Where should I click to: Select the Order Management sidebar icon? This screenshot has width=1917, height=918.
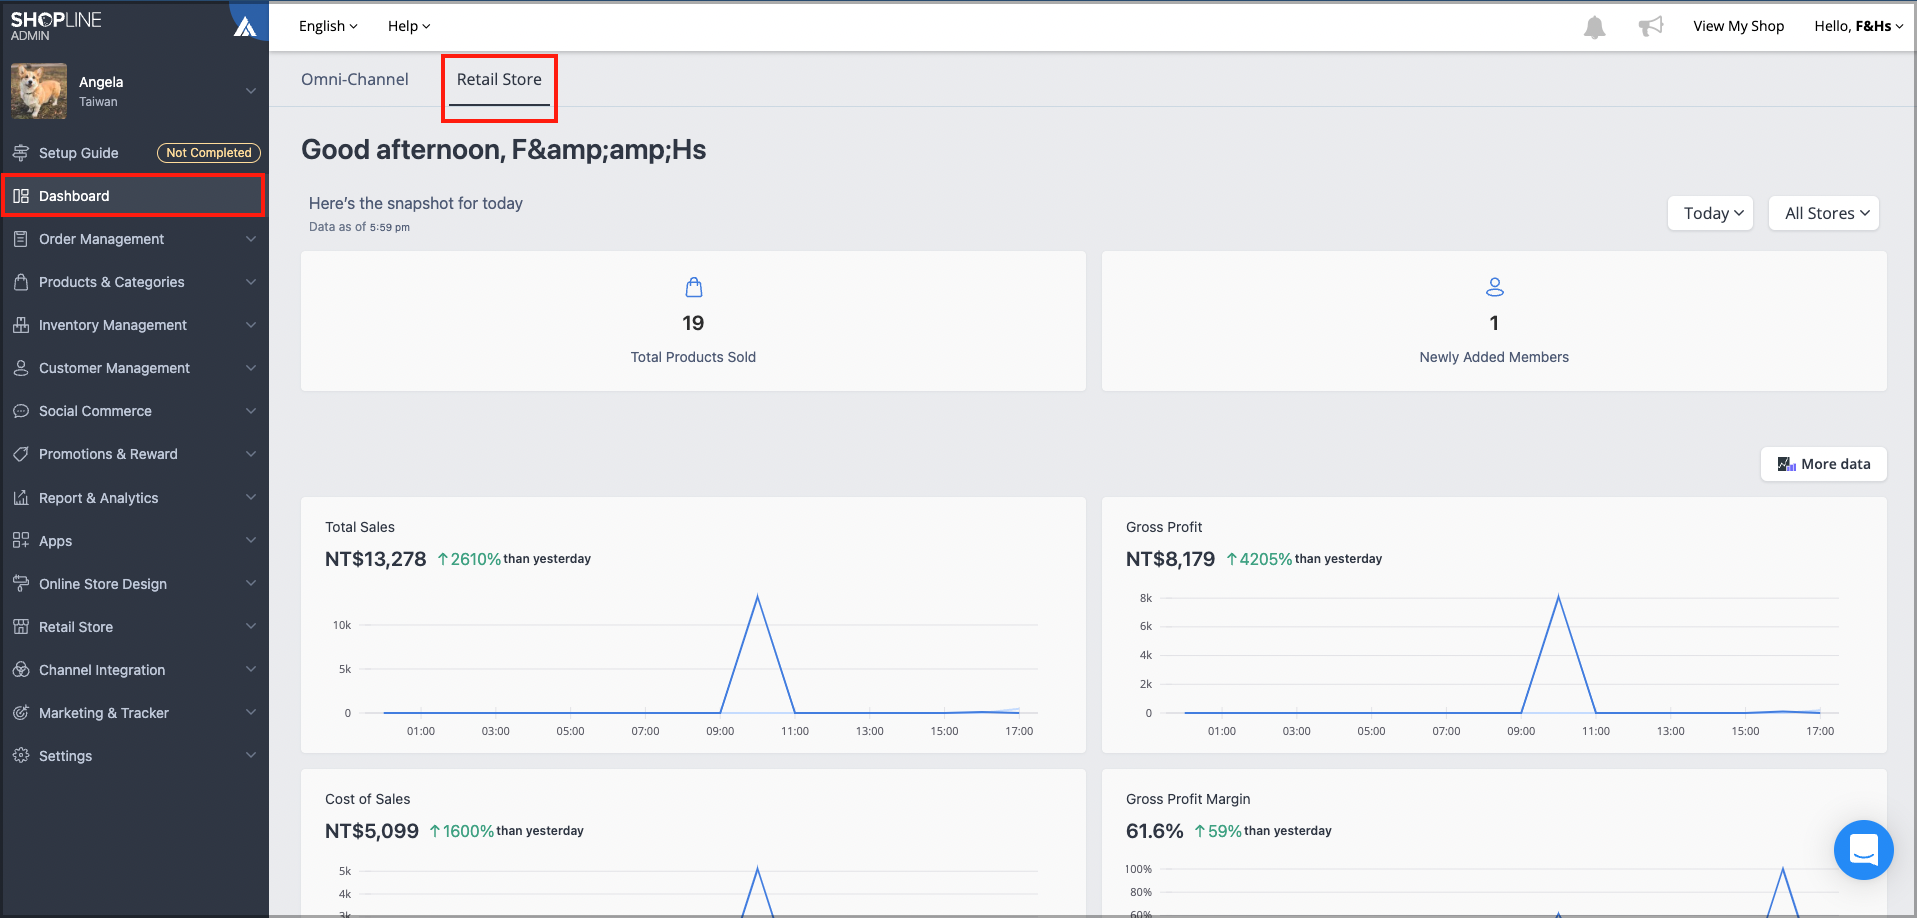tap(22, 239)
